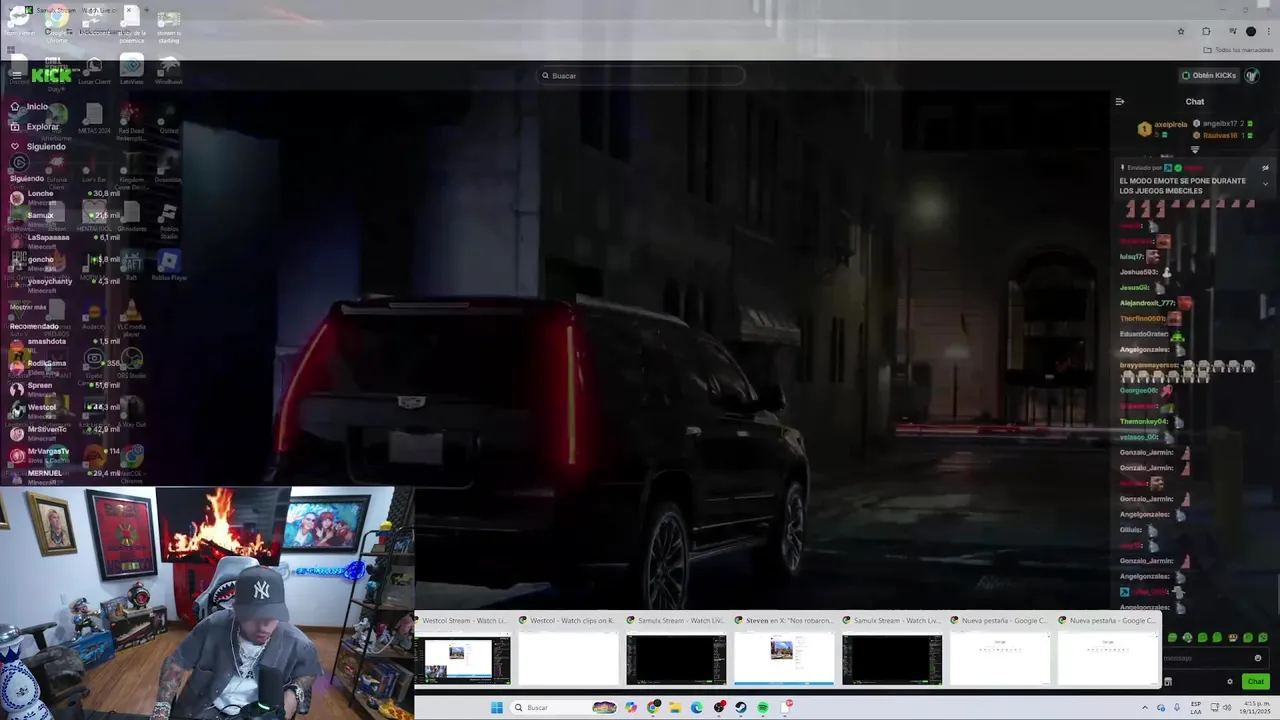
Task: Select 'Westcol - Watch clips on K' preview
Action: 568,650
